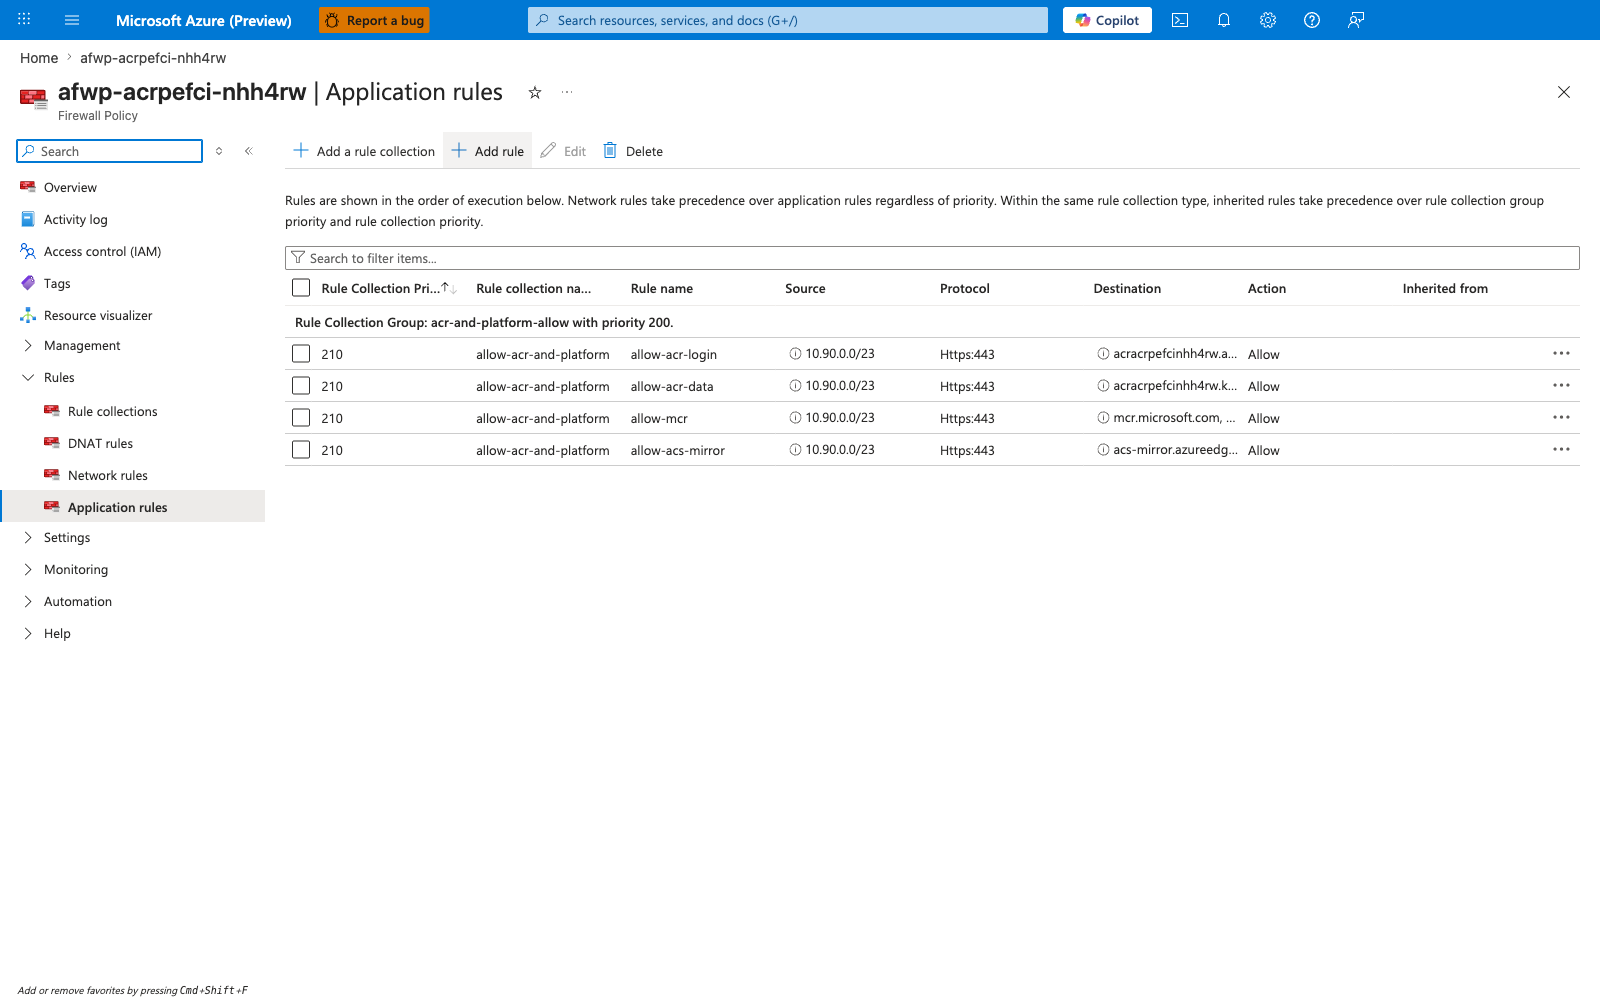Click the Add rule button
This screenshot has height=1000, width=1600.
[x=488, y=151]
